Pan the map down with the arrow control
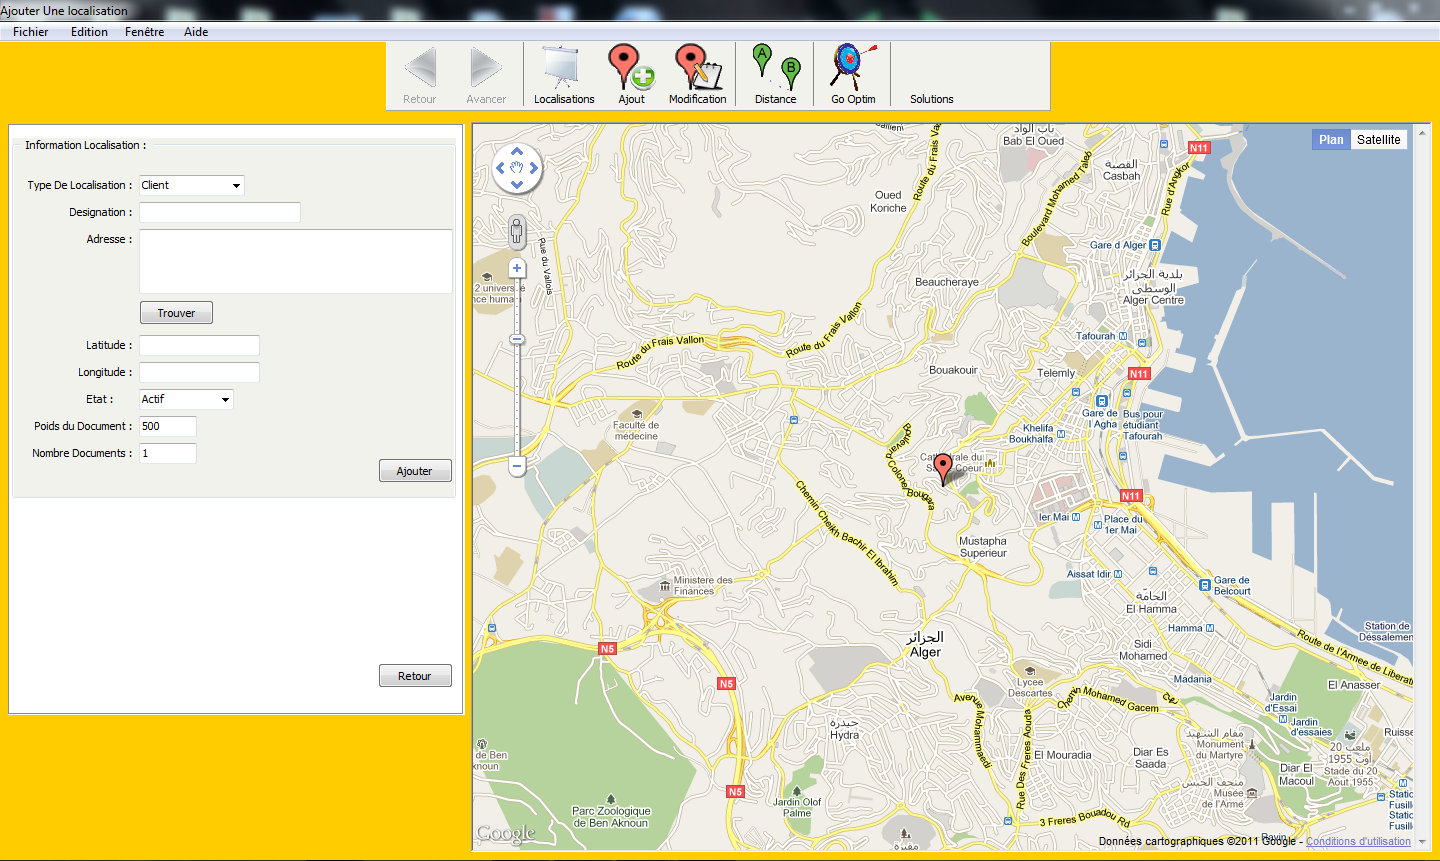 point(517,185)
